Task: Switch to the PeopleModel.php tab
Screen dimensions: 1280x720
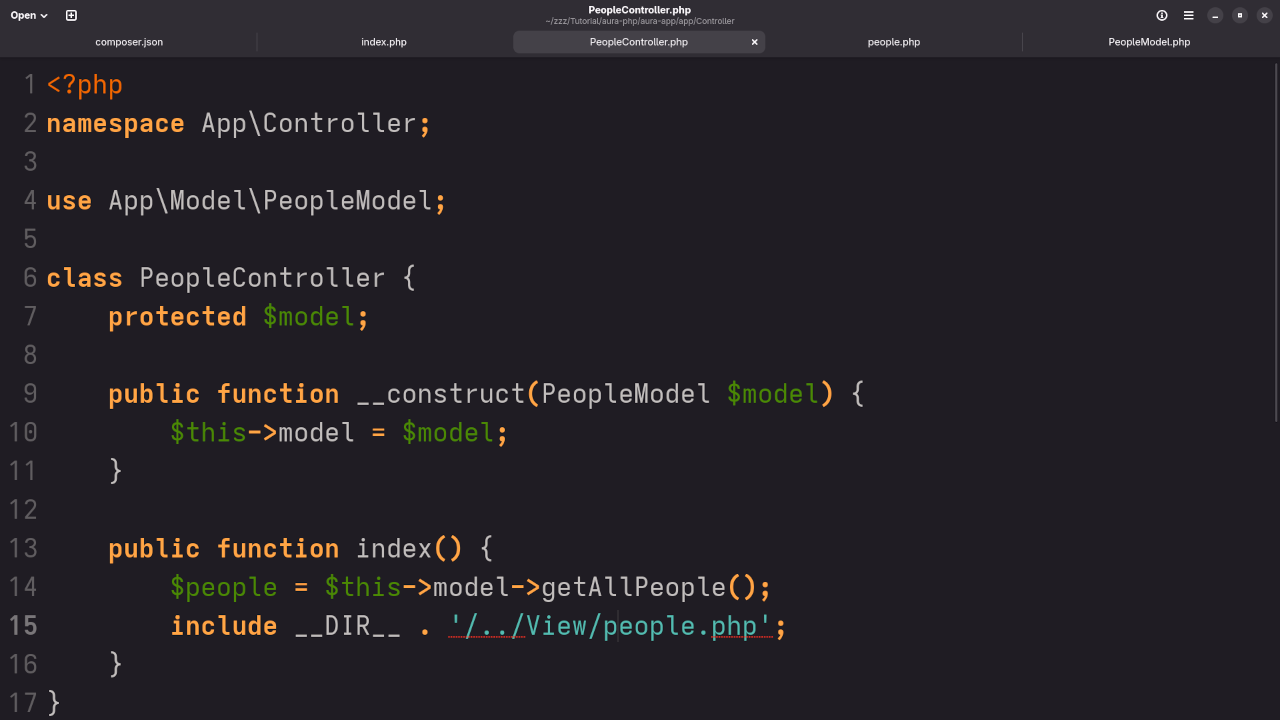Action: pos(1149,42)
